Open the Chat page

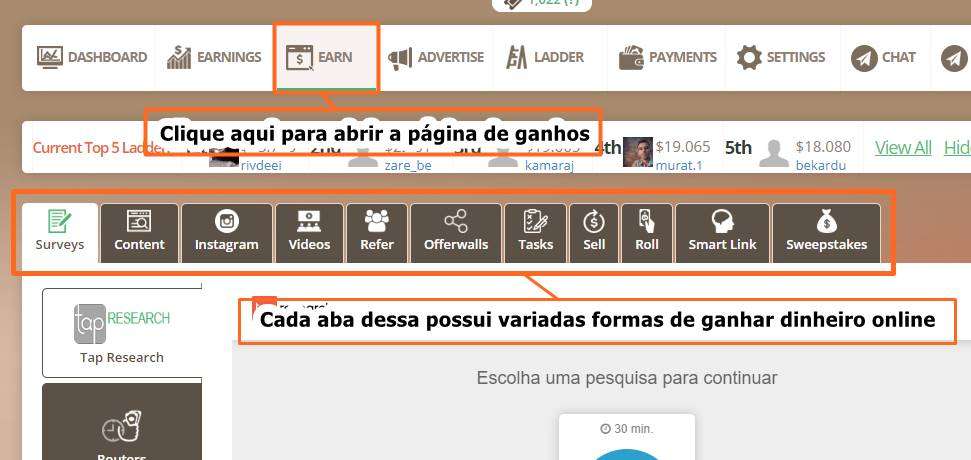point(884,58)
